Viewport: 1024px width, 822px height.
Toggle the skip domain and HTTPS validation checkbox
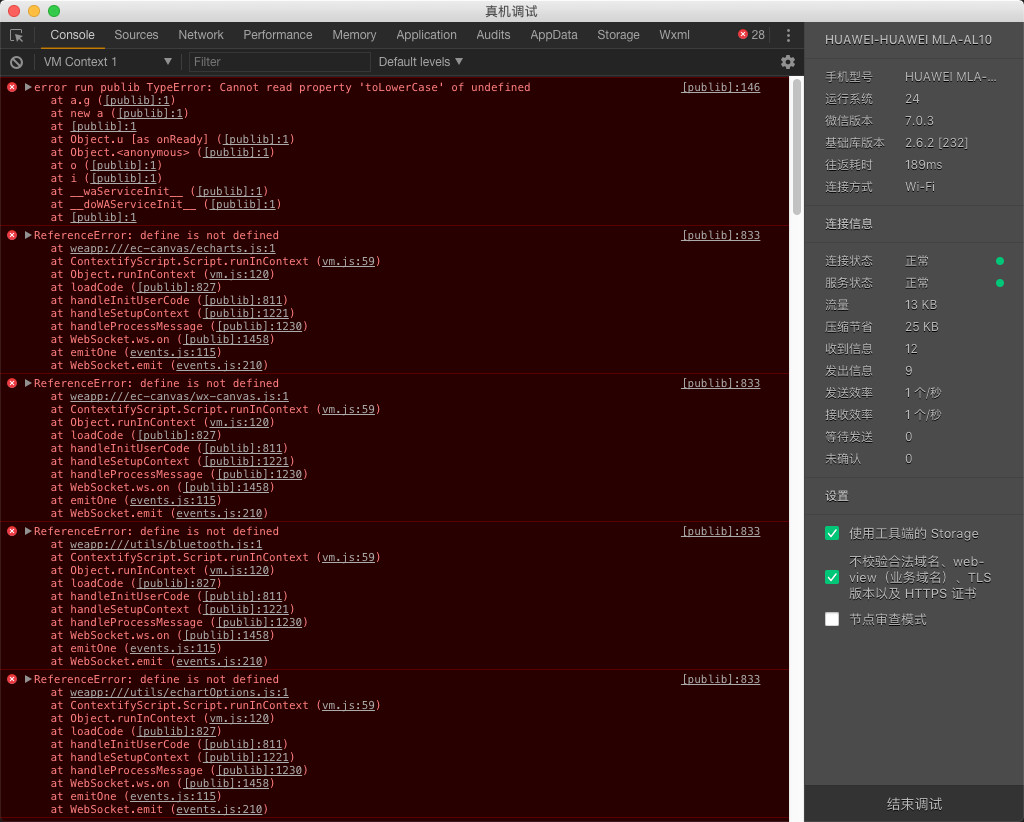(832, 577)
